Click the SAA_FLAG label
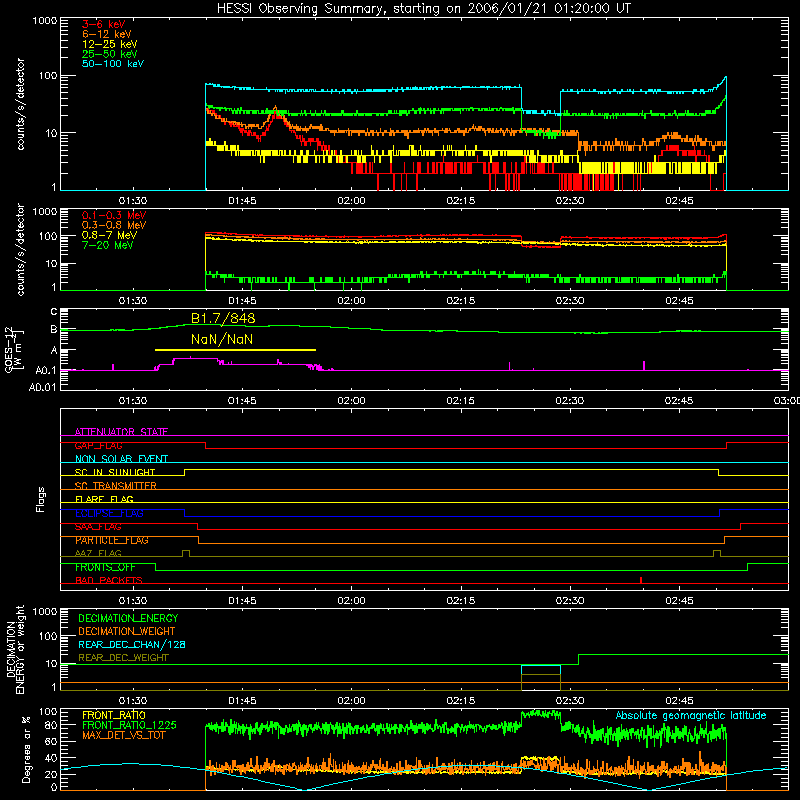The image size is (800, 800). (x=98, y=527)
